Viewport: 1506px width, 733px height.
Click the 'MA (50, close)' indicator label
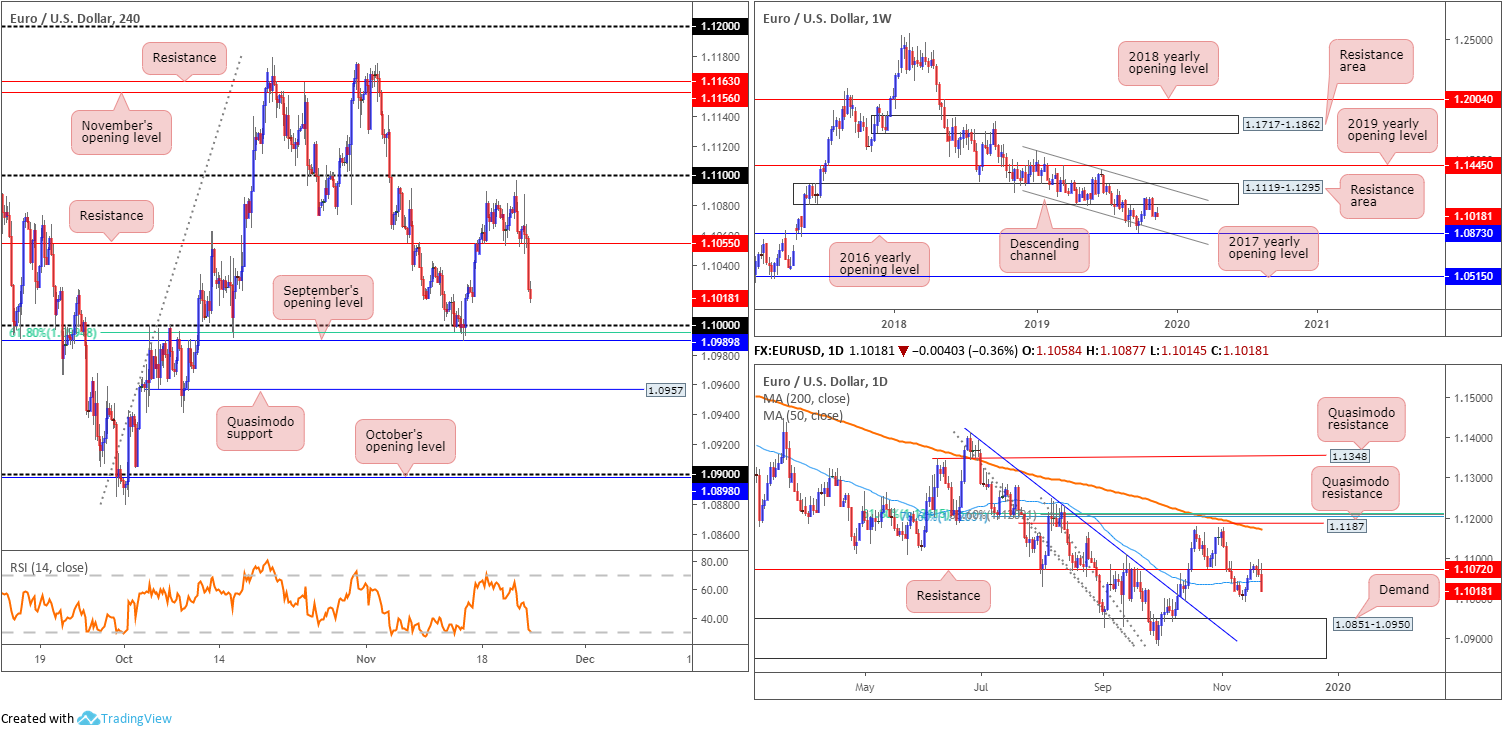(x=805, y=415)
